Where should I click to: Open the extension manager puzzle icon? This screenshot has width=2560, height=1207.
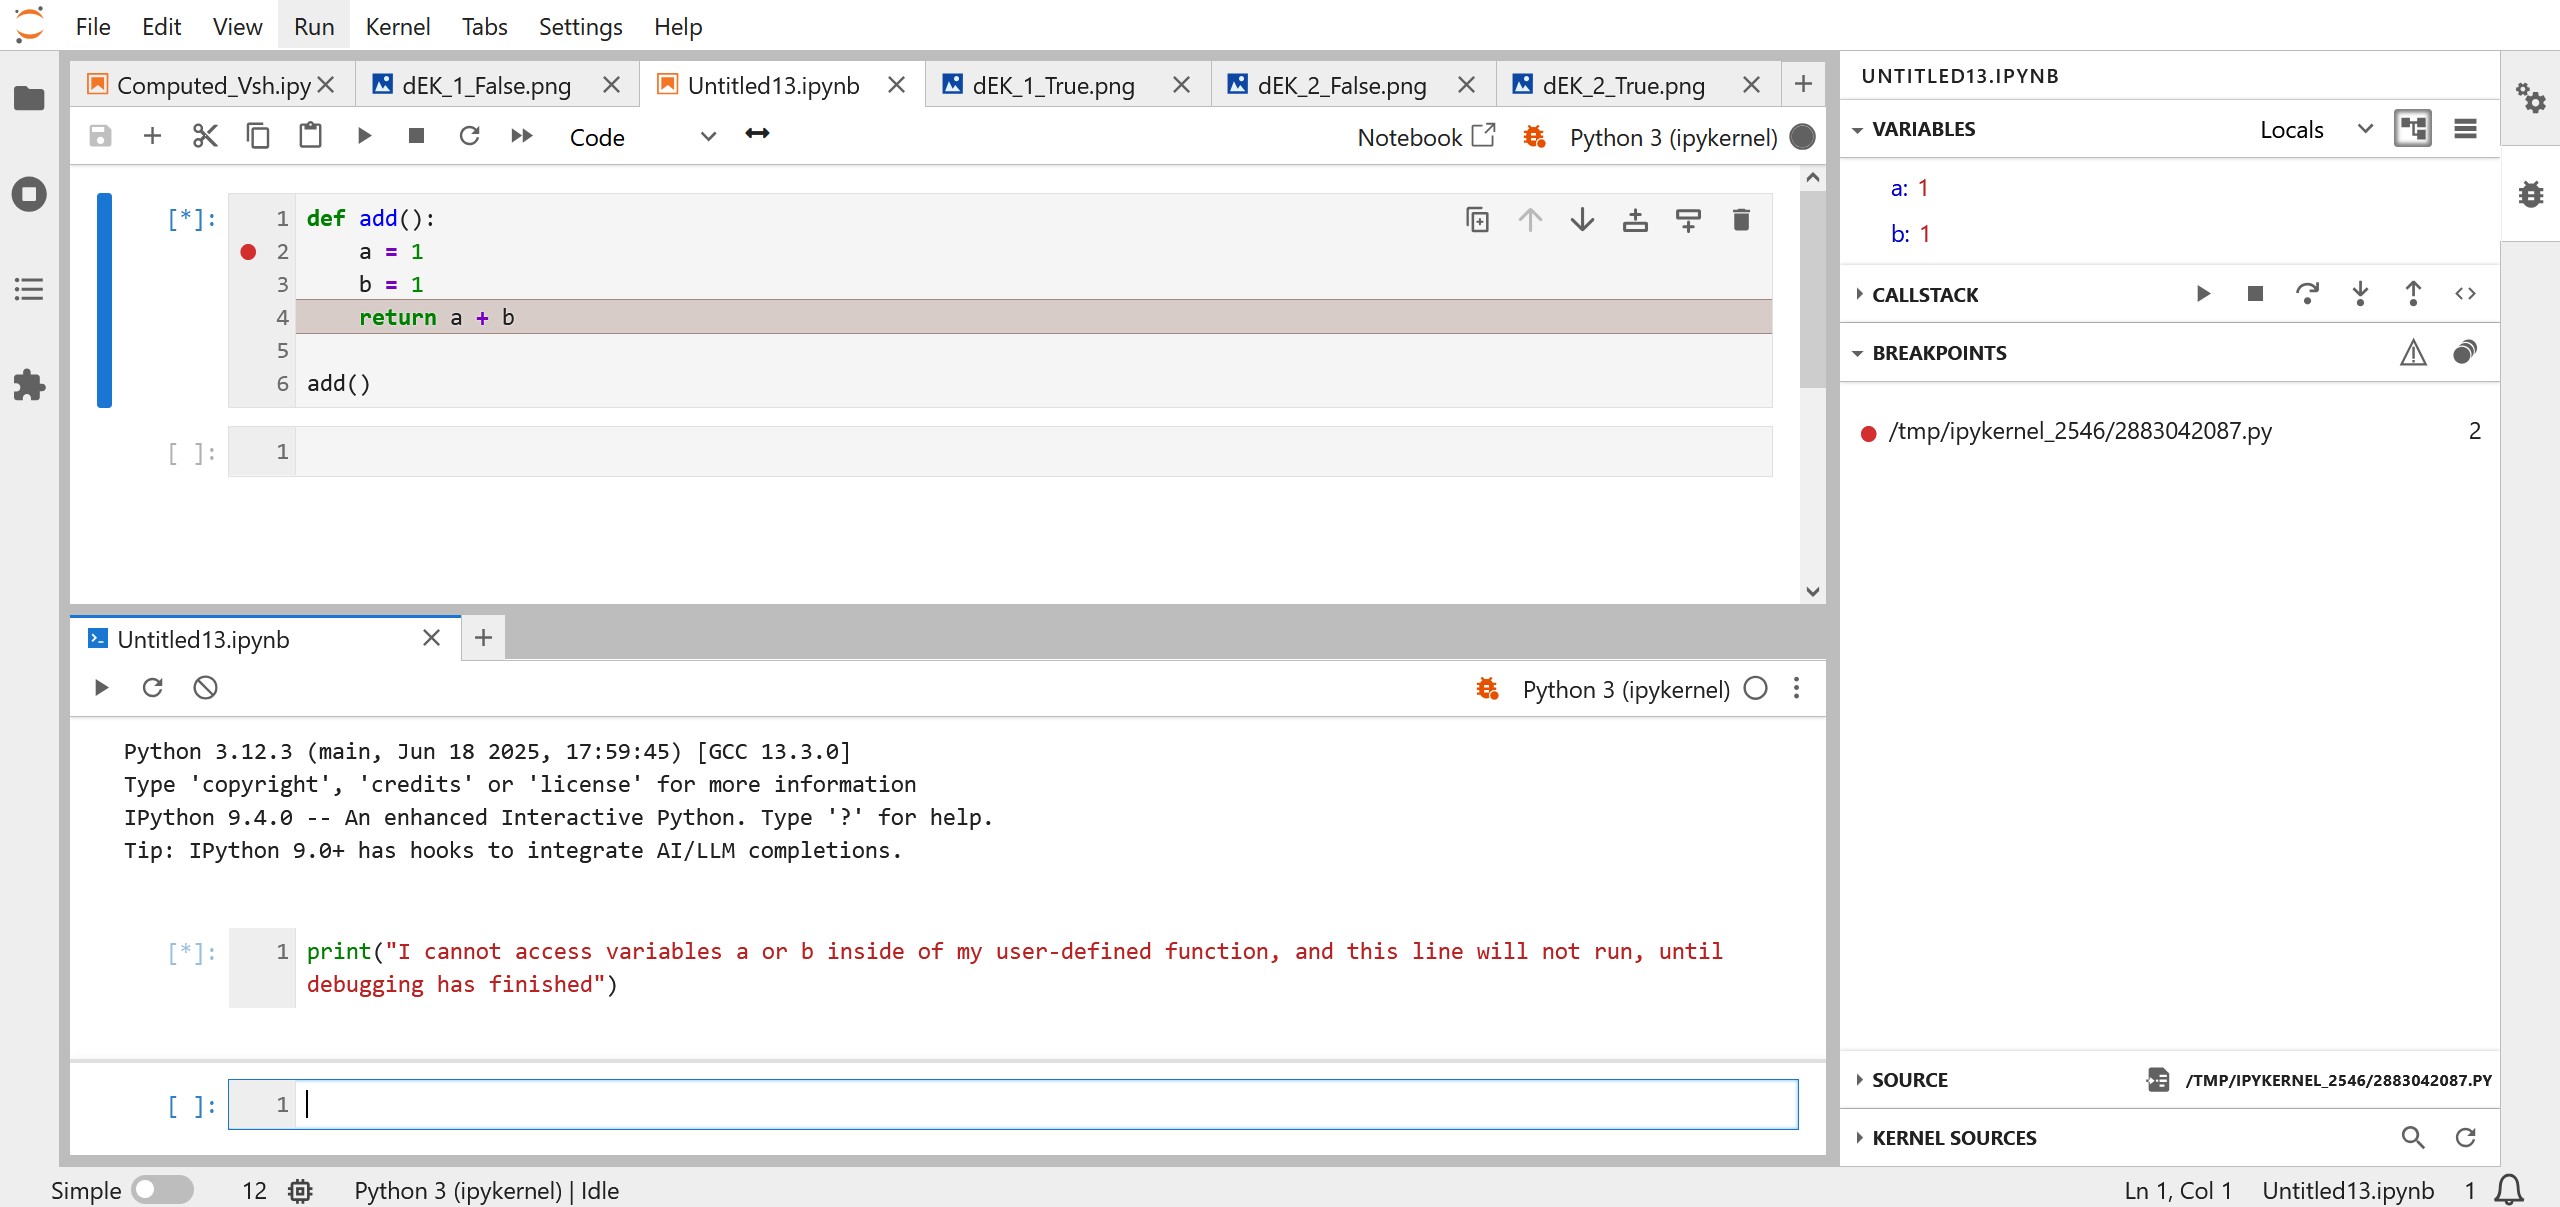(x=29, y=385)
